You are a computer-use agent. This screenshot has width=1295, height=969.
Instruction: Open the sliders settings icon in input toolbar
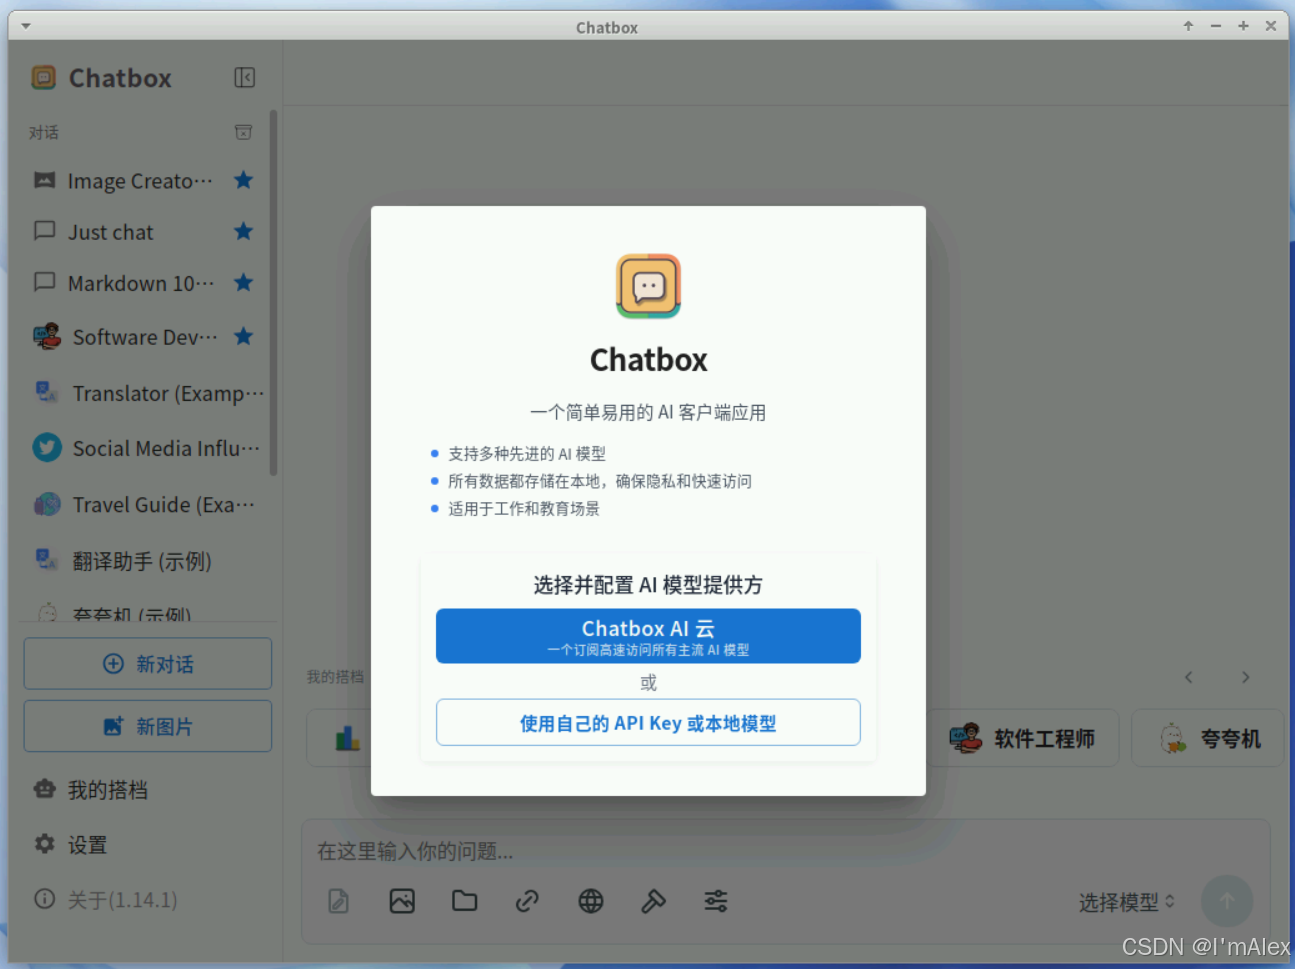click(x=716, y=901)
